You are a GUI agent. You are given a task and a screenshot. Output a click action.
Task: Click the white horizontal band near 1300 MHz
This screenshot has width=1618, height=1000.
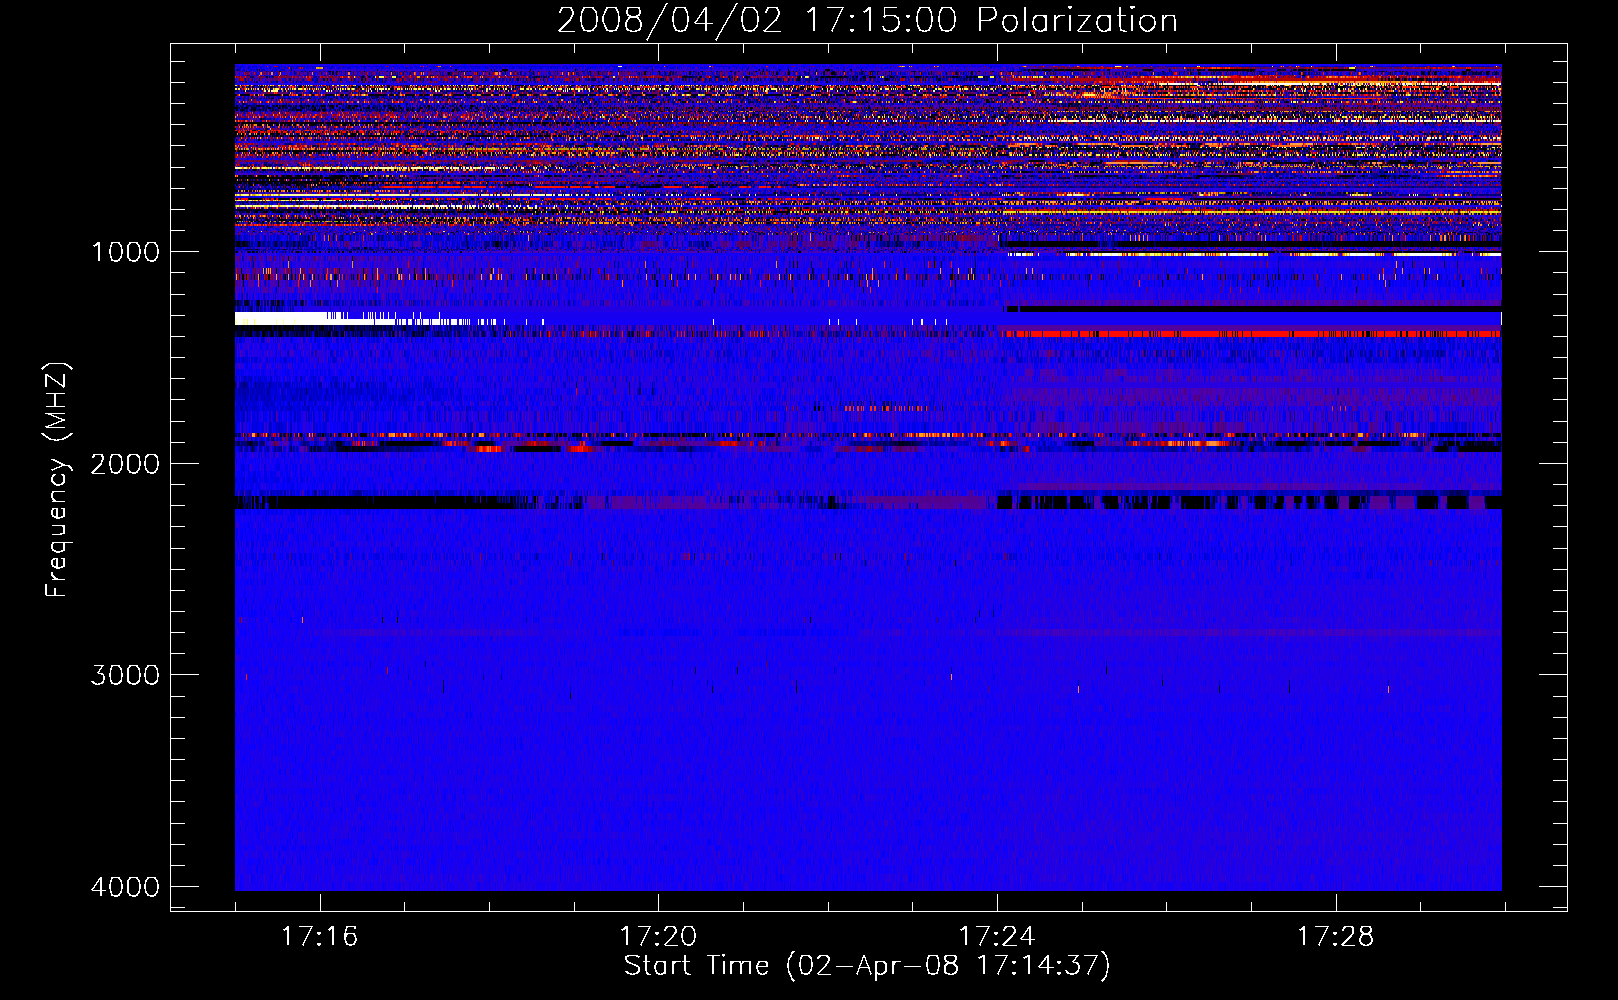click(315, 318)
